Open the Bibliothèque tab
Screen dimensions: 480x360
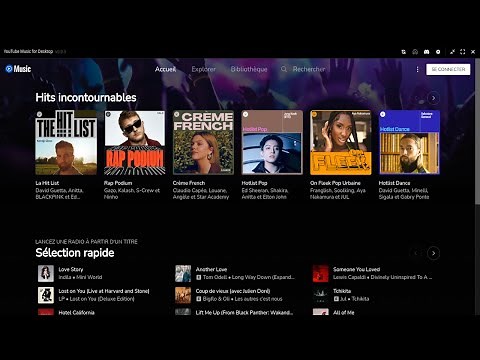[x=249, y=69]
